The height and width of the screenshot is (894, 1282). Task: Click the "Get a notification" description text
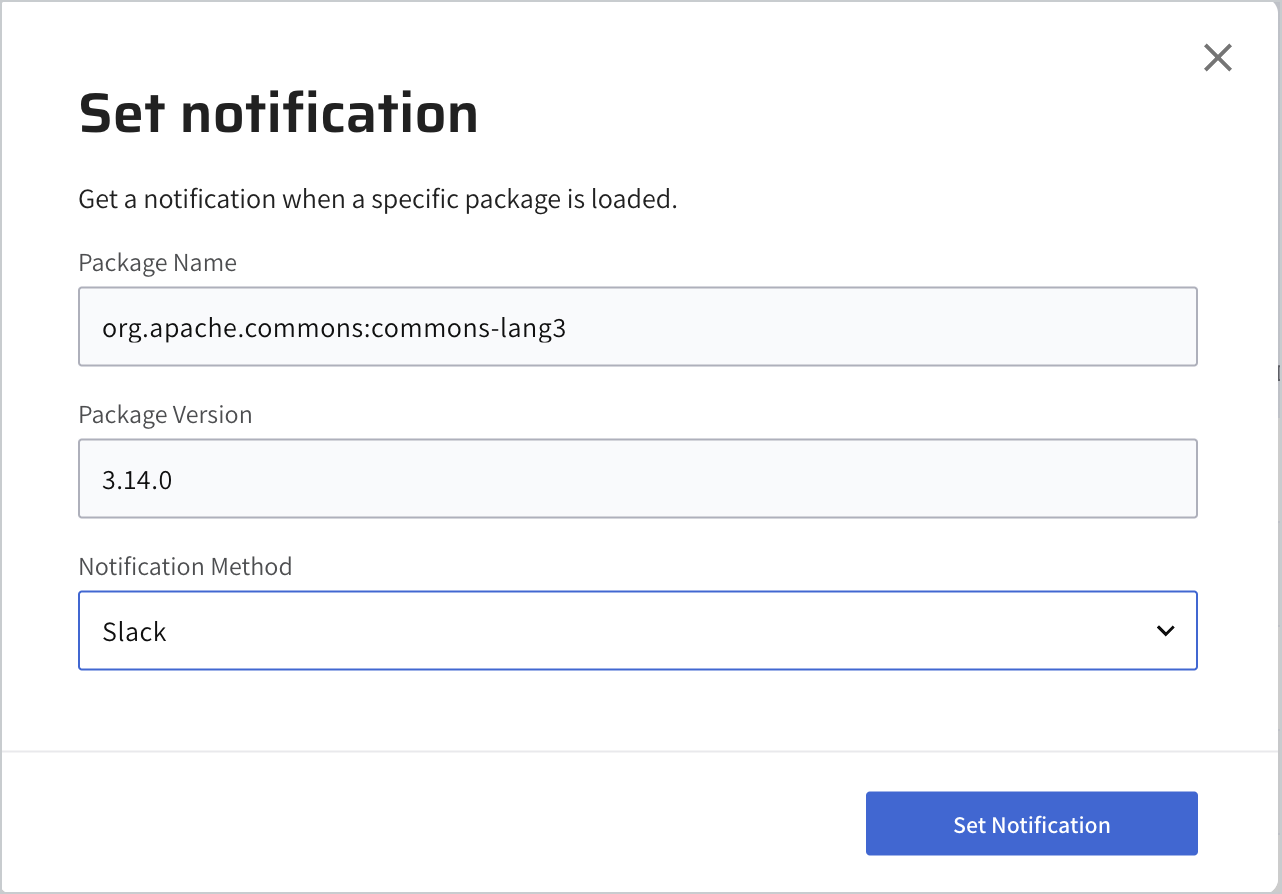pyautogui.click(x=377, y=199)
